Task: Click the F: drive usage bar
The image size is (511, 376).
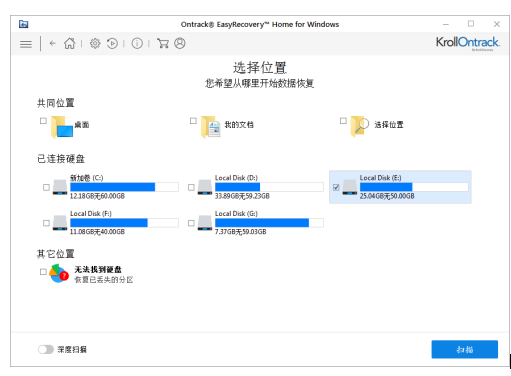Action: click(x=124, y=223)
